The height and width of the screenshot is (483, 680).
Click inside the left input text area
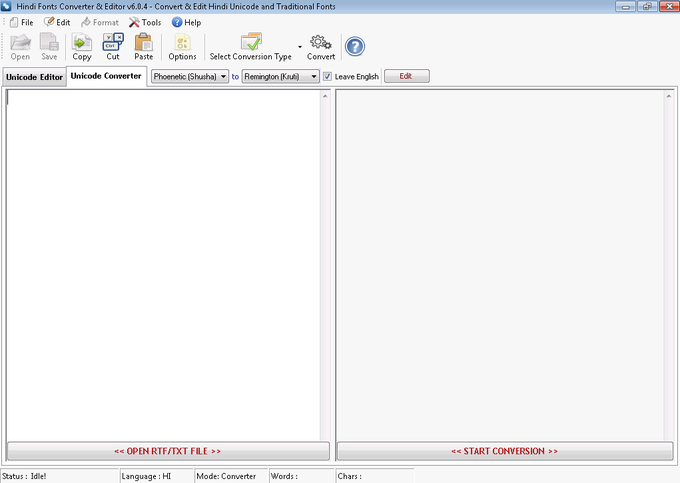pyautogui.click(x=163, y=265)
